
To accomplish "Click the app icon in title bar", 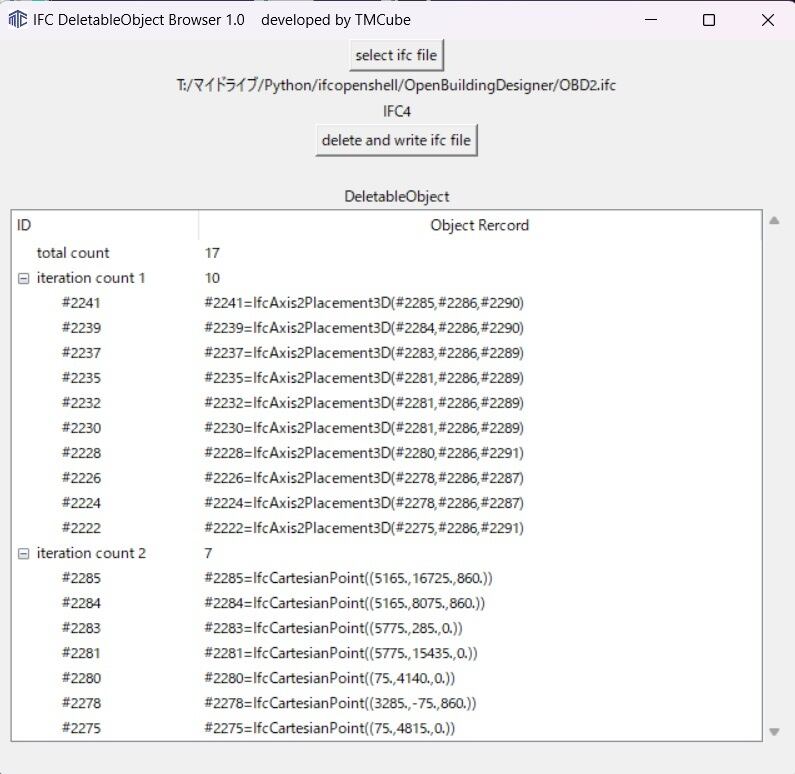I will pos(17,20).
